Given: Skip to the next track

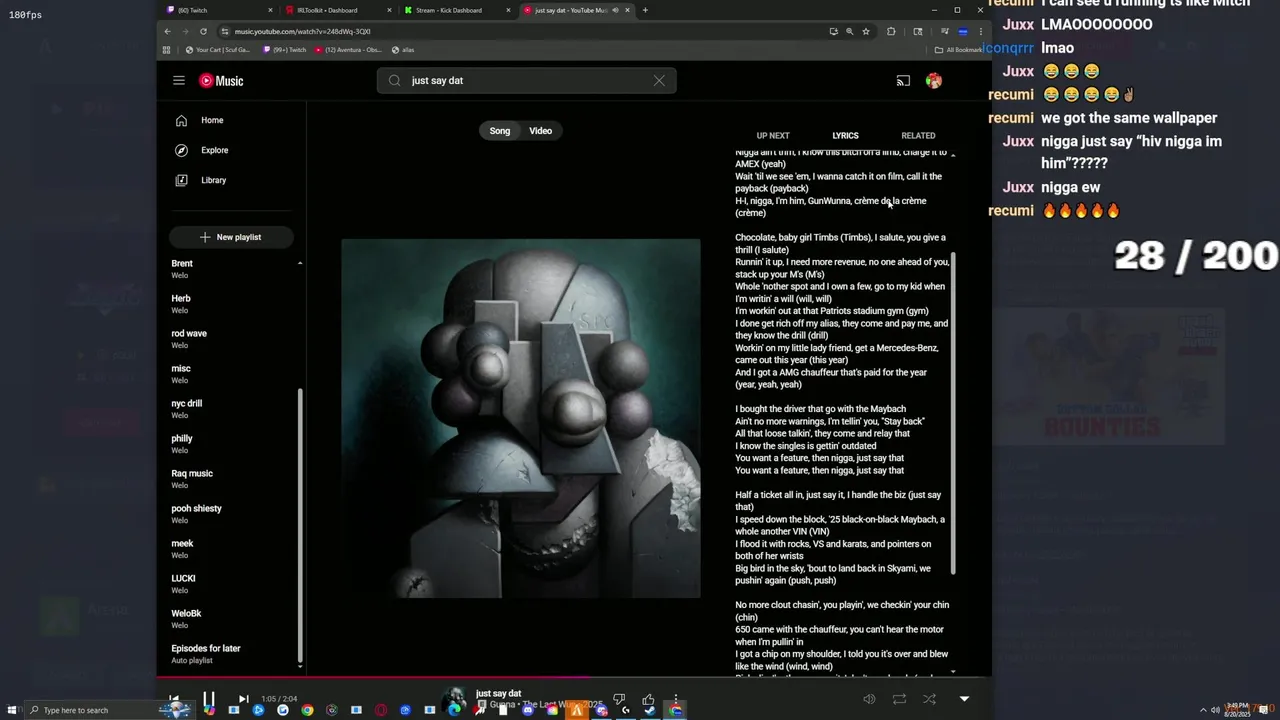Looking at the screenshot, I should click(243, 699).
